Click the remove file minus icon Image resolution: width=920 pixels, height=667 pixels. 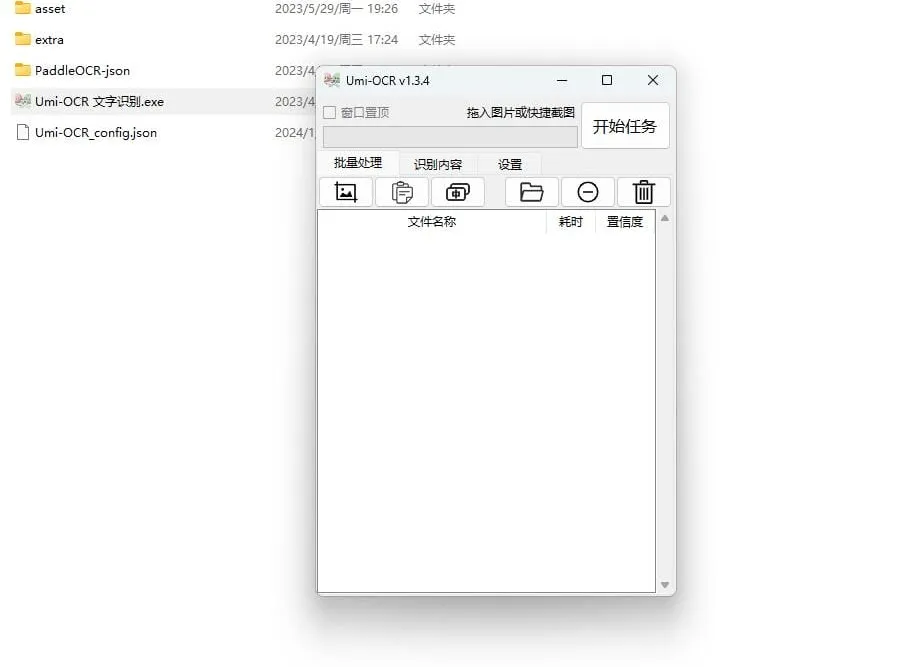click(588, 192)
